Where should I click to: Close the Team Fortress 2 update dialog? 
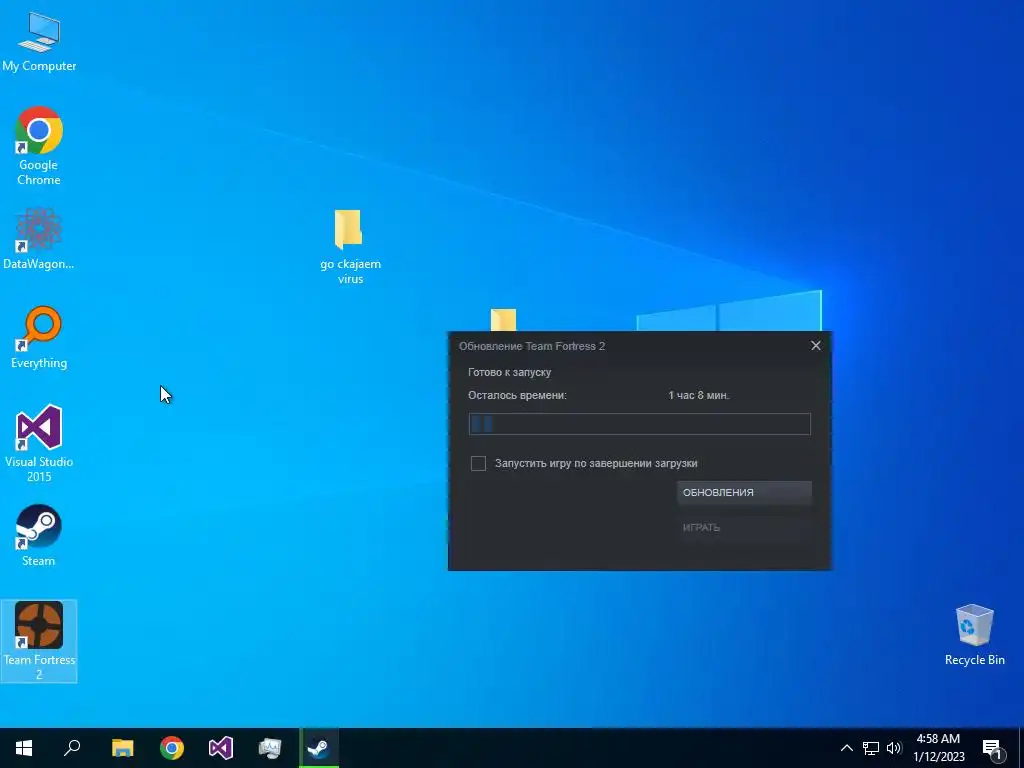coord(816,345)
